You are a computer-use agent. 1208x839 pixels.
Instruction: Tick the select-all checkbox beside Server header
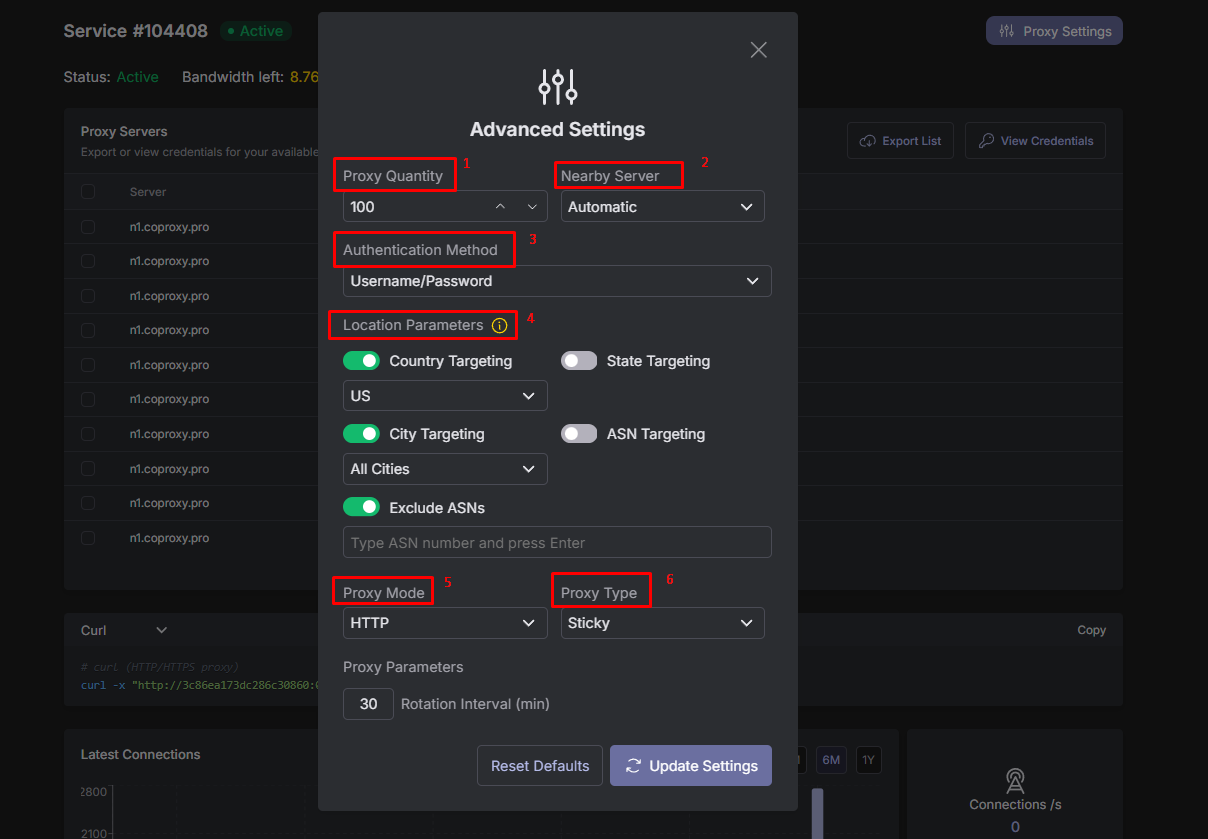click(x=88, y=191)
